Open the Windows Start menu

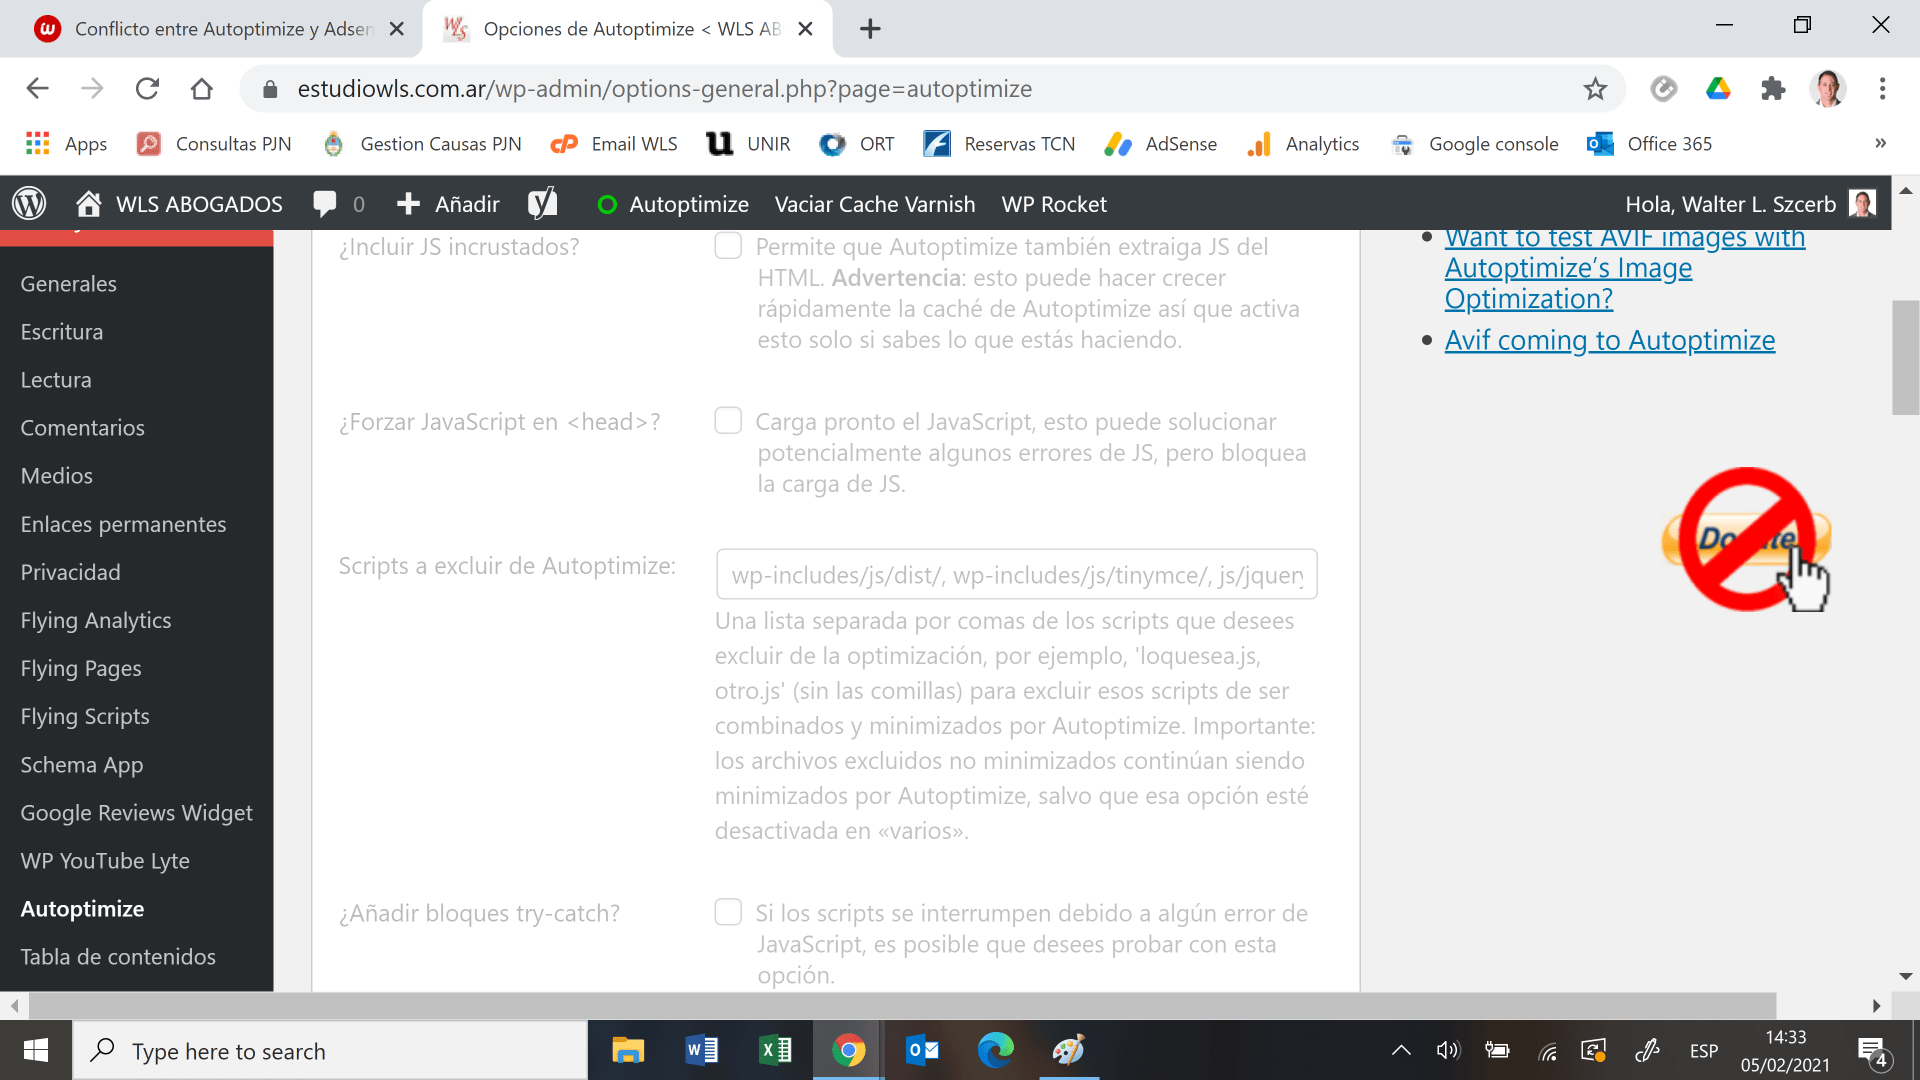coord(36,1050)
